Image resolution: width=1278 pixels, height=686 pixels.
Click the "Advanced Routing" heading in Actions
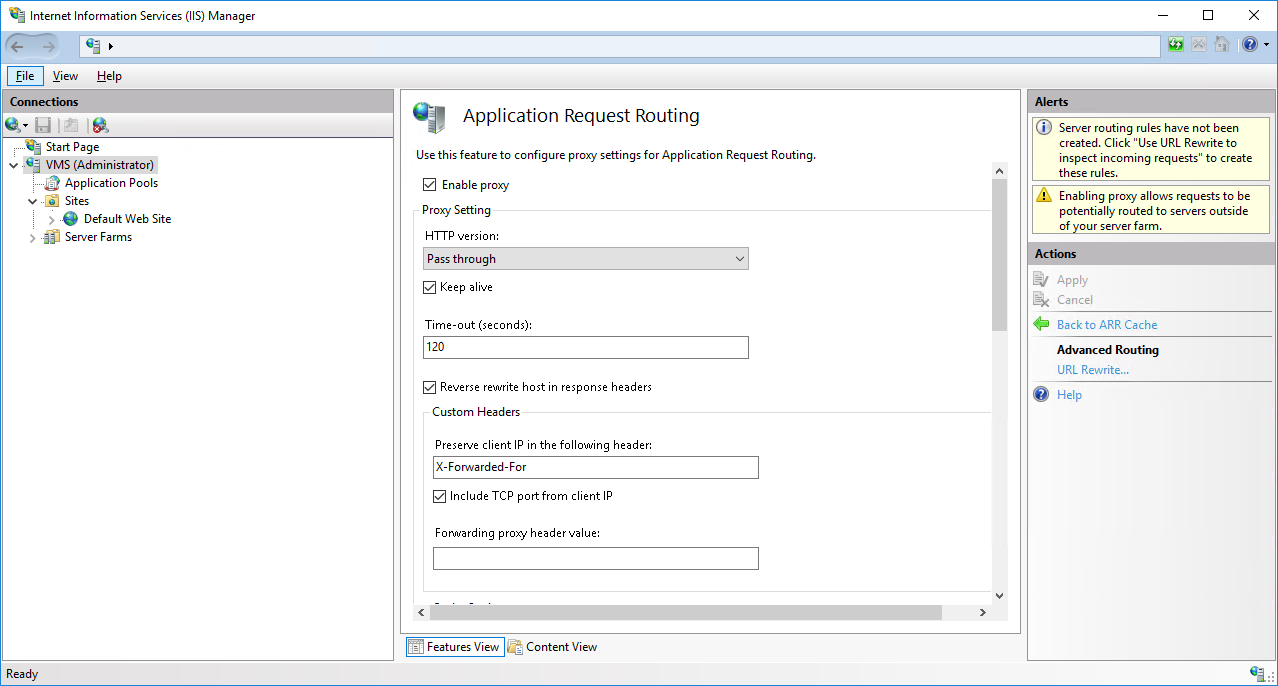click(1108, 350)
